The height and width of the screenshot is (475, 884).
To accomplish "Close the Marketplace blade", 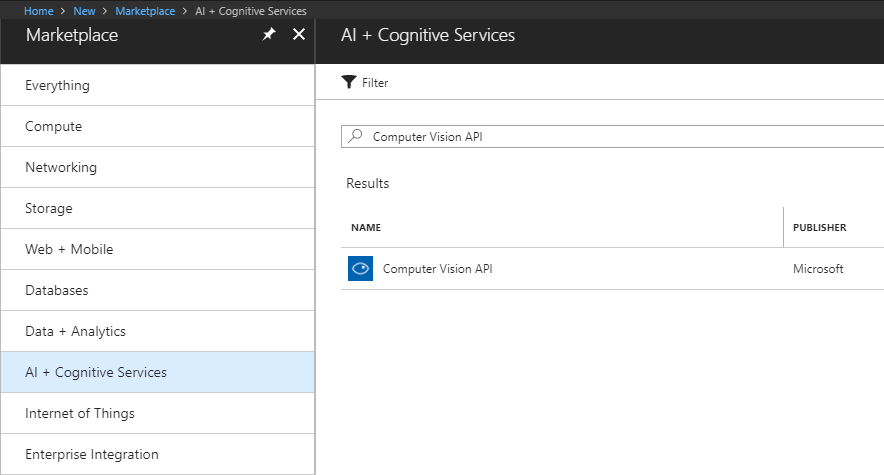I will coord(298,35).
